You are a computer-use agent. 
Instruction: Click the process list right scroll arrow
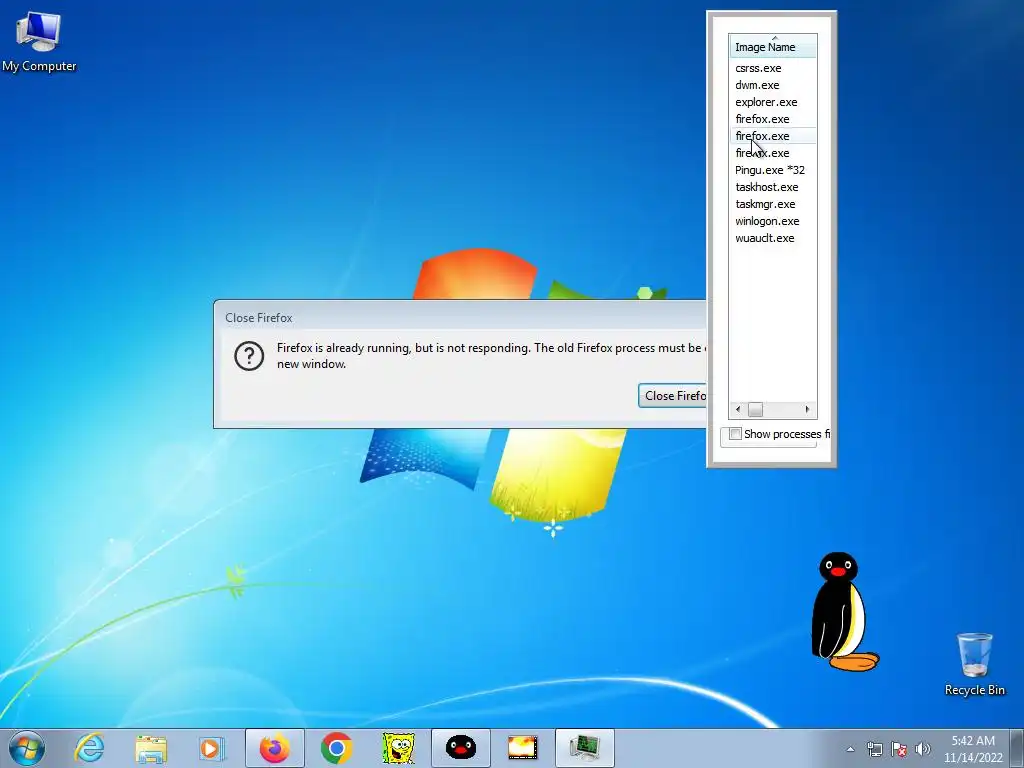807,409
